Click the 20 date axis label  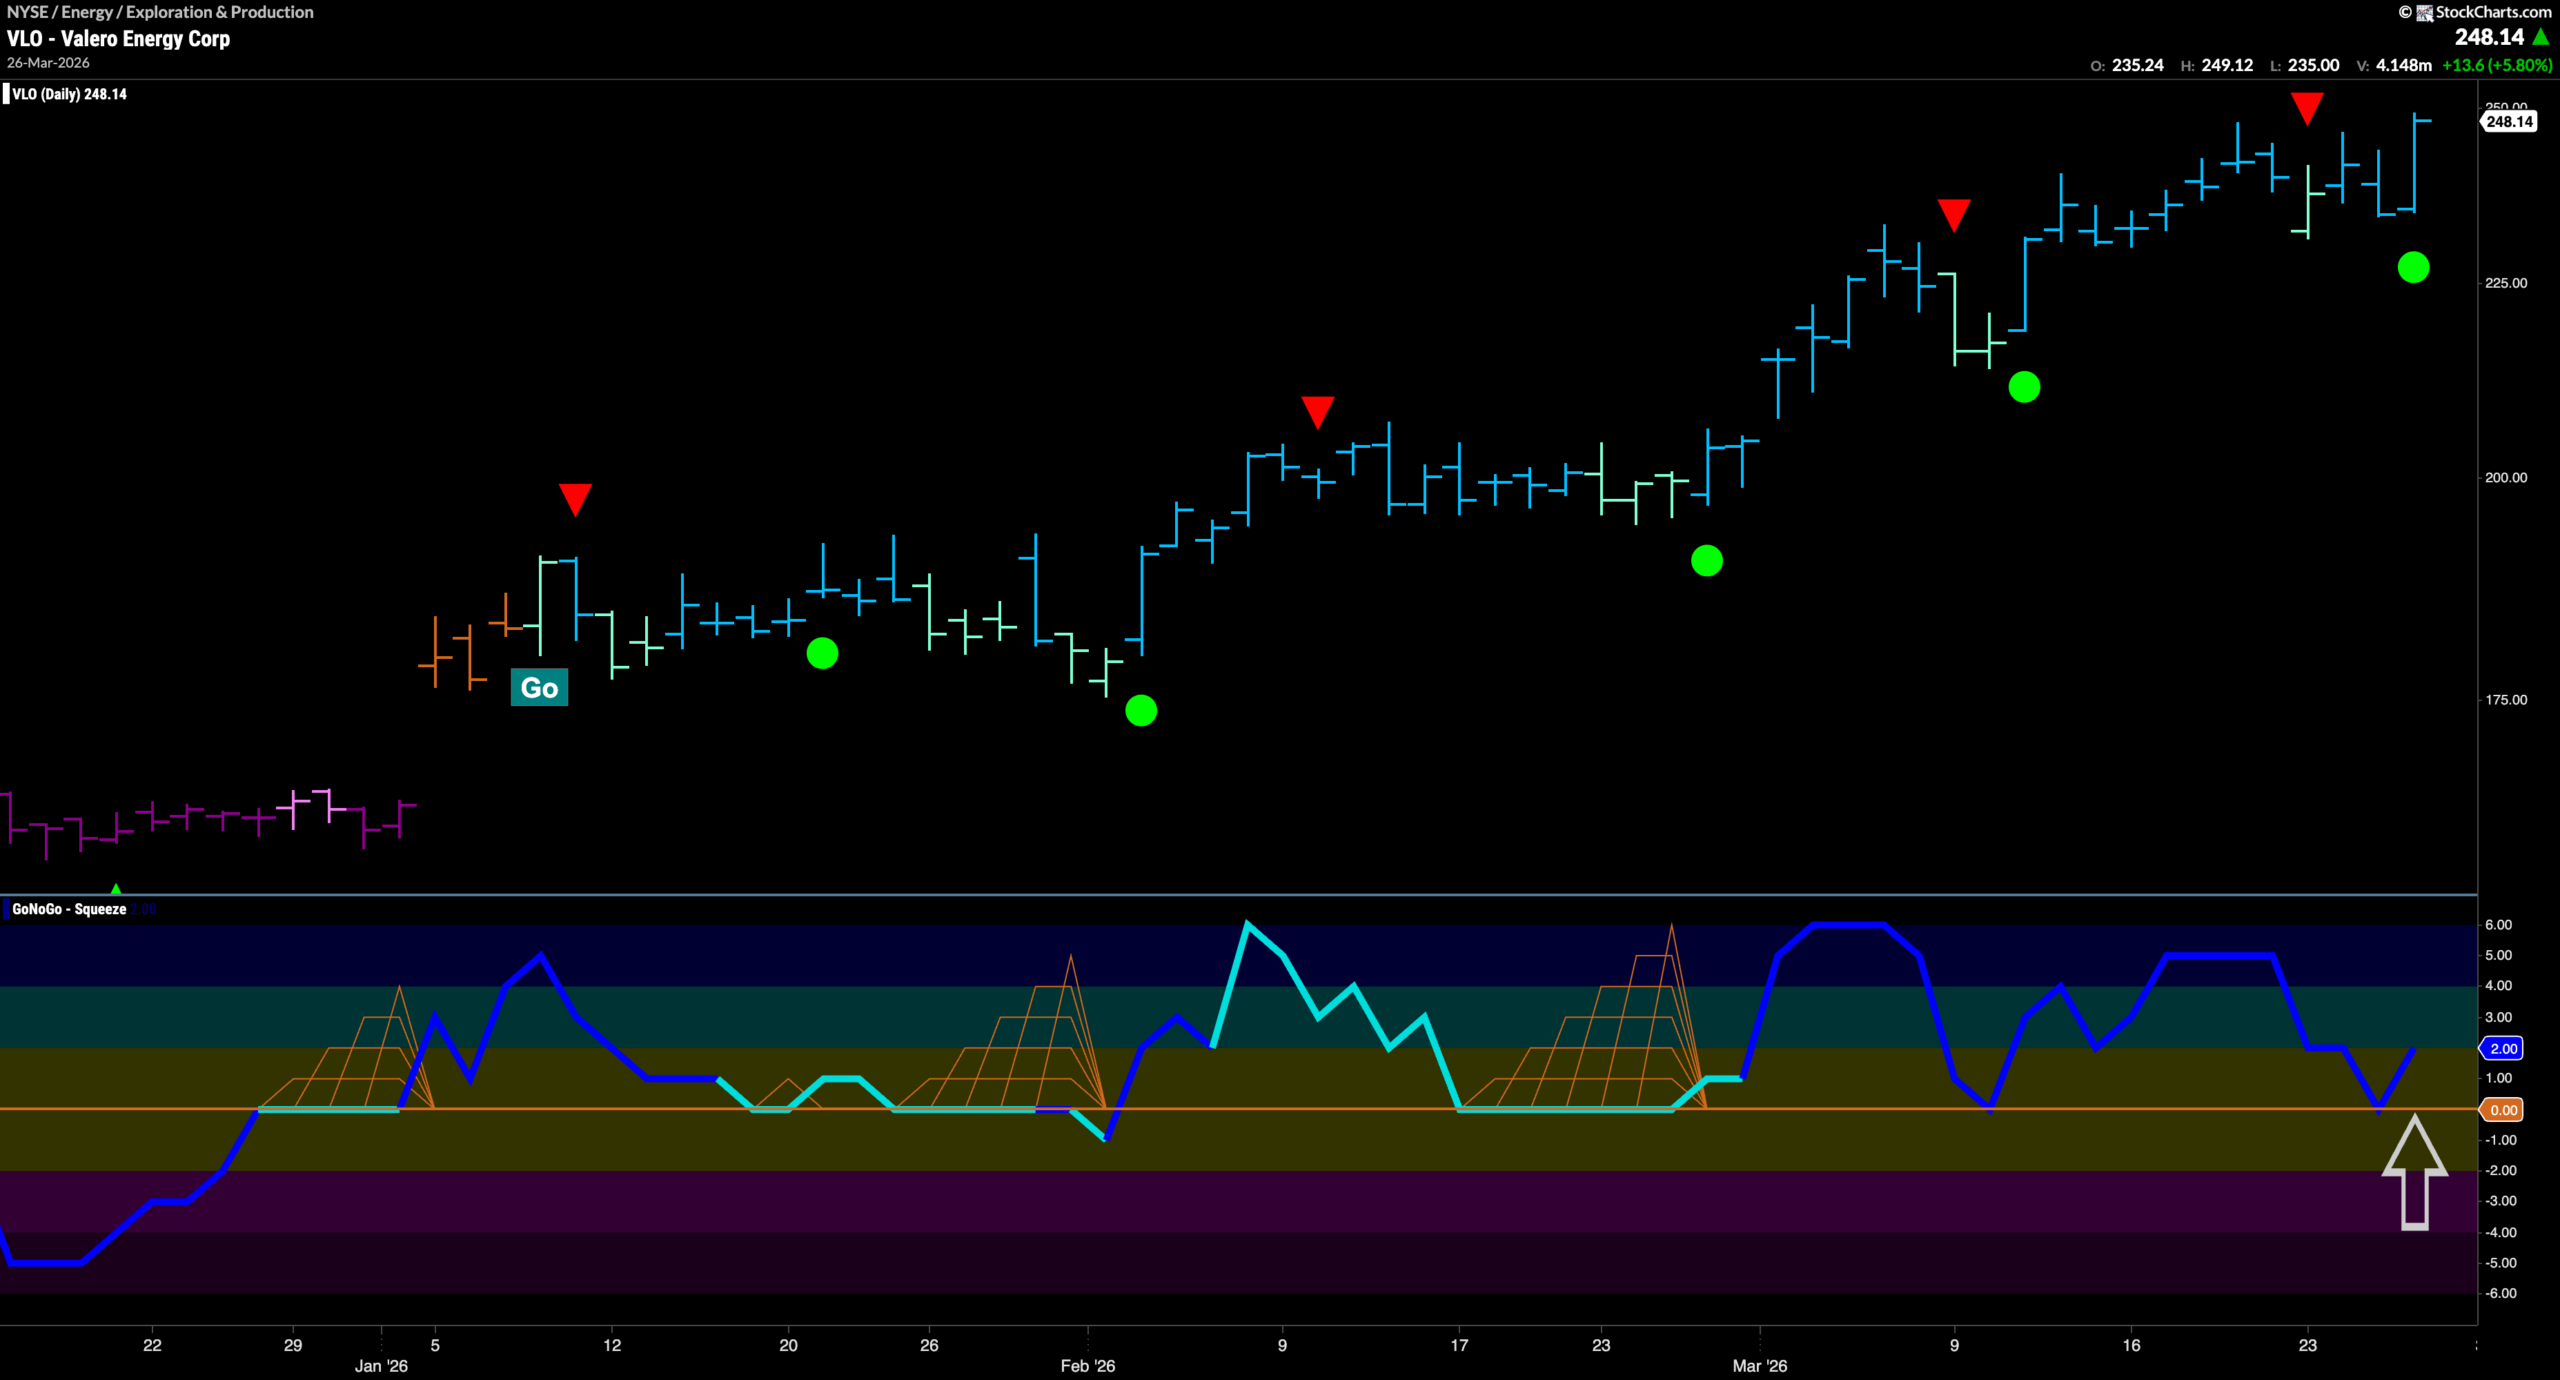pos(789,1345)
